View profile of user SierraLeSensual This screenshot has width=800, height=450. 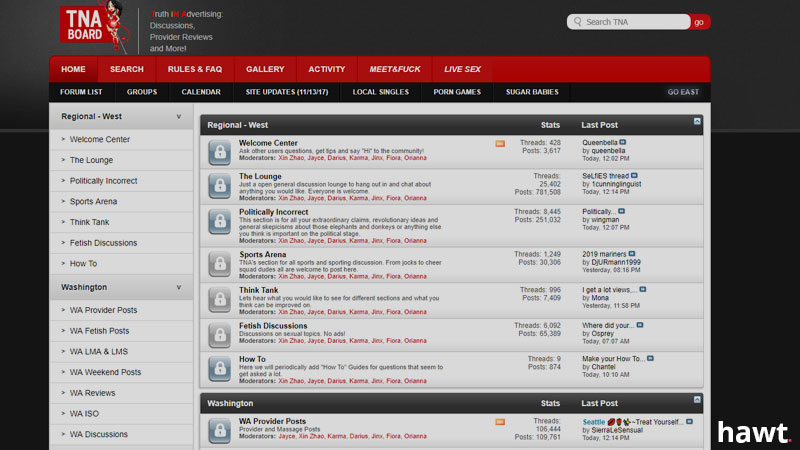coord(617,430)
